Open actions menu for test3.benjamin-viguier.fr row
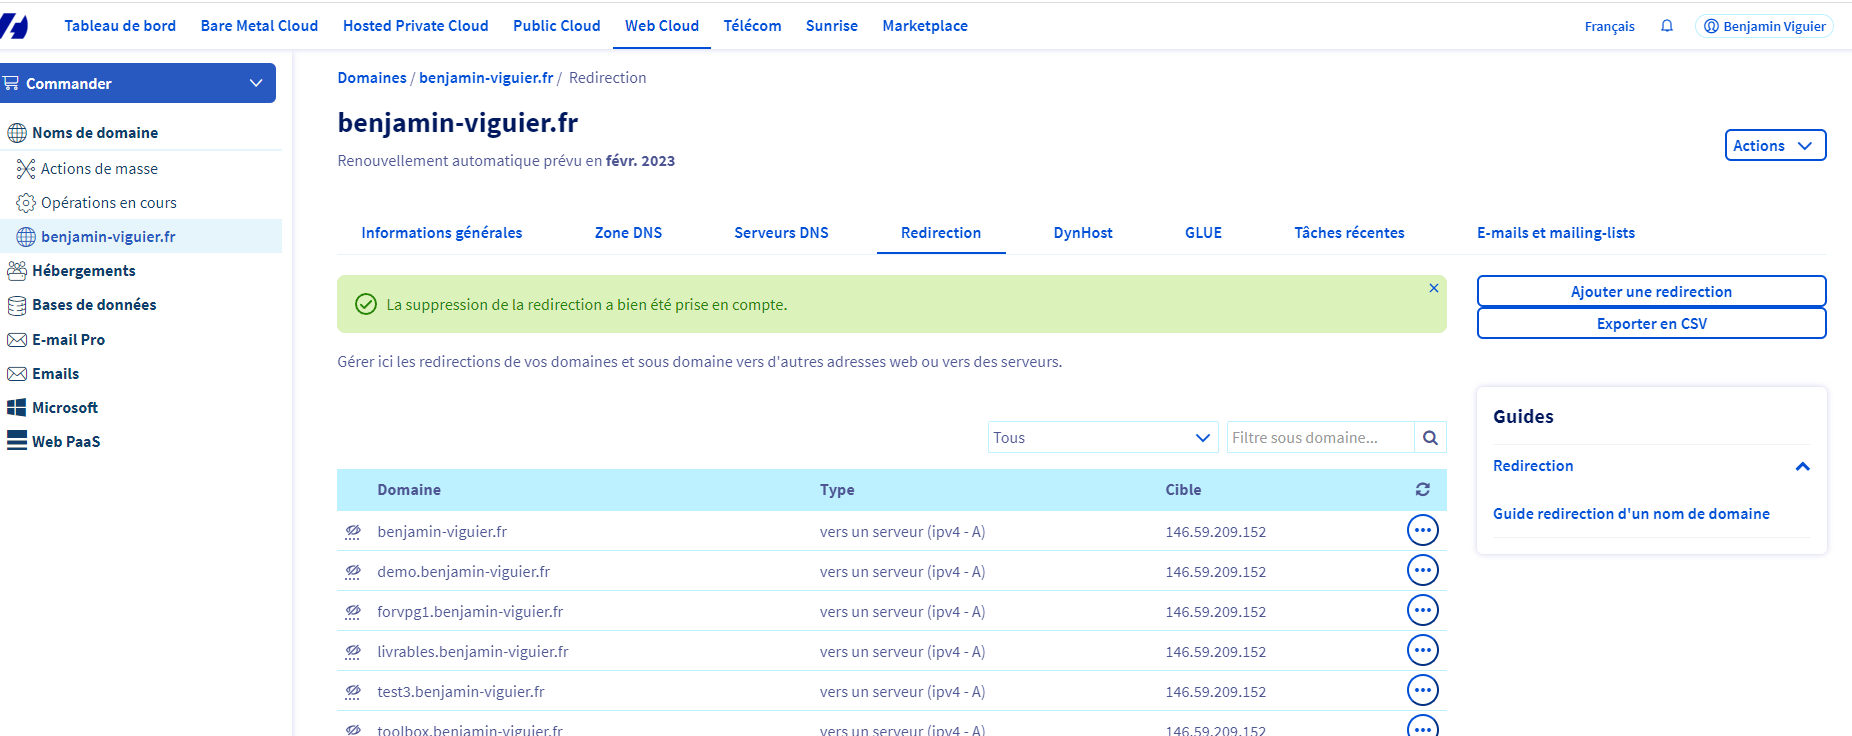Image resolution: width=1852 pixels, height=736 pixels. coord(1422,691)
